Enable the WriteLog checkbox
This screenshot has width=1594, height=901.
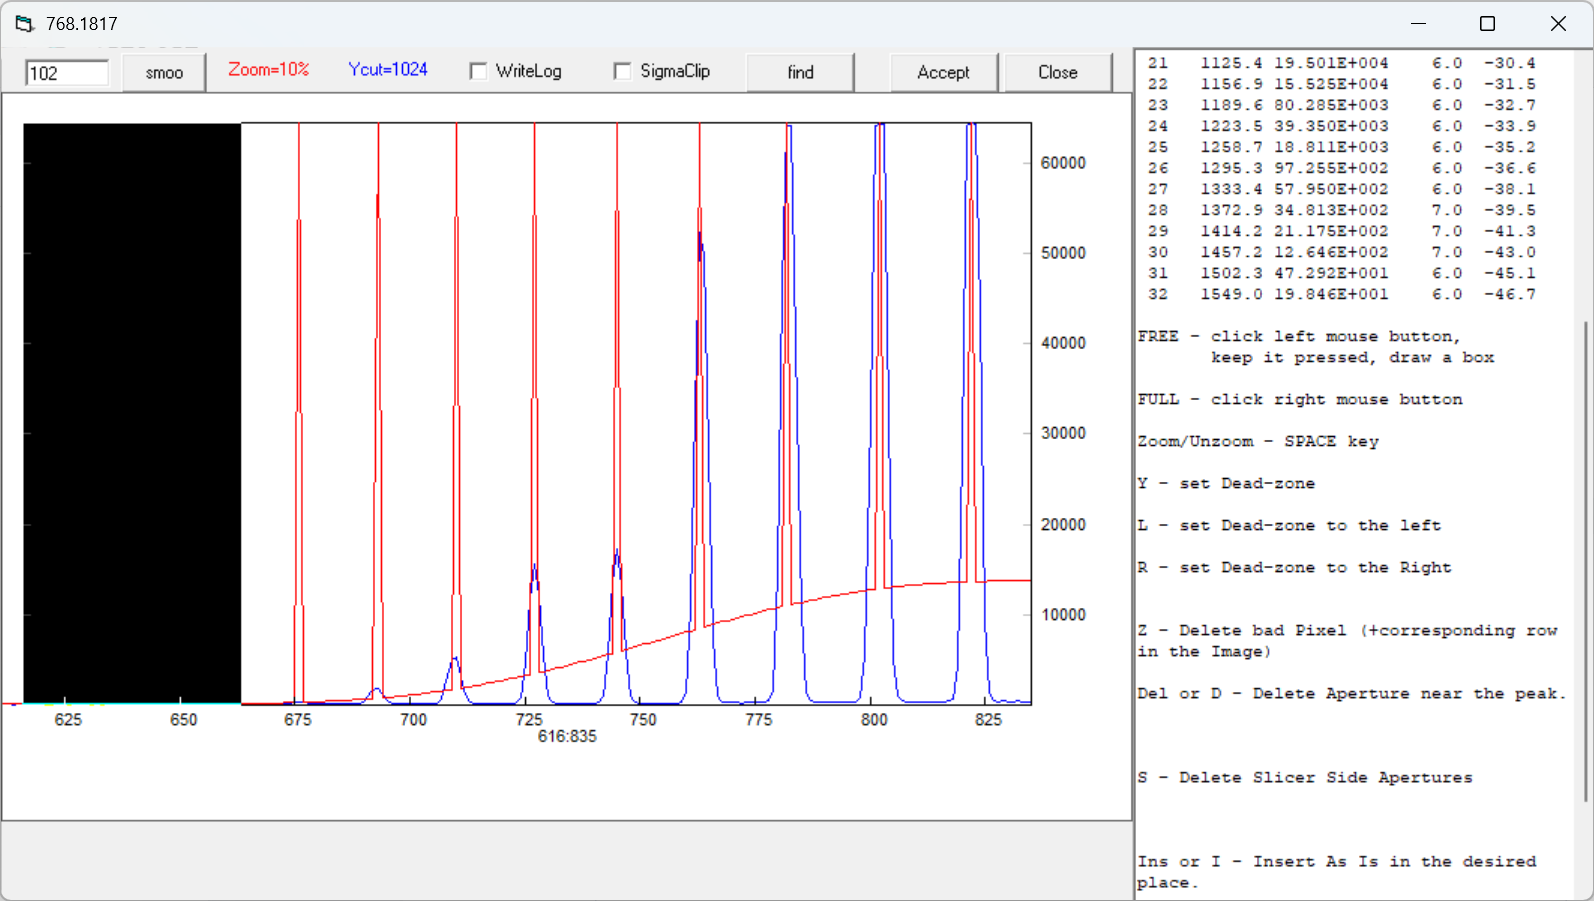click(478, 71)
